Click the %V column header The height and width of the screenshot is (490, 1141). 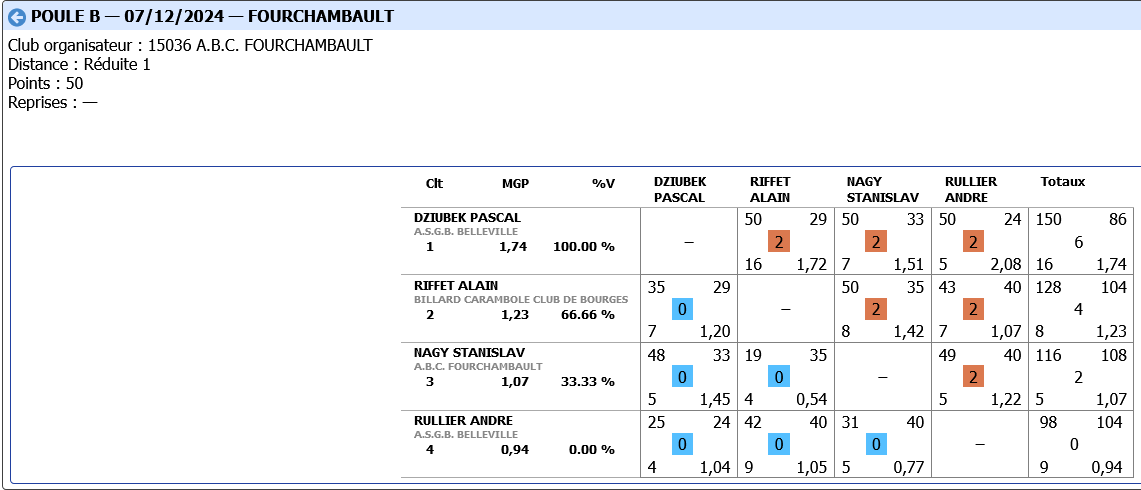point(603,183)
